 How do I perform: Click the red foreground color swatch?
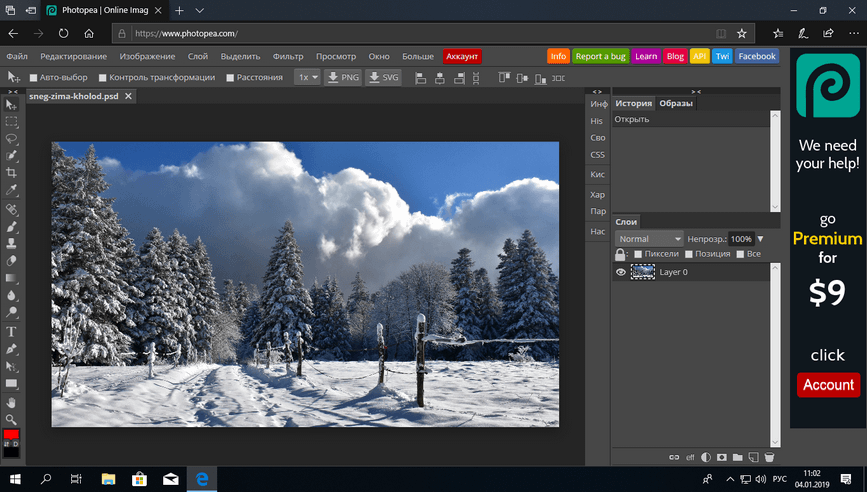click(x=11, y=434)
